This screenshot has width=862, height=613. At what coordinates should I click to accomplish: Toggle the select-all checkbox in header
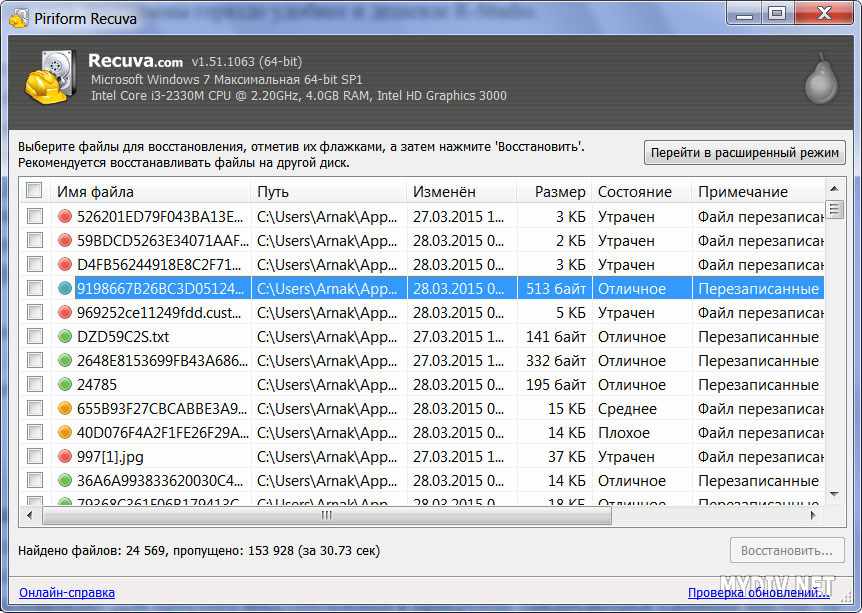pyautogui.click(x=34, y=191)
